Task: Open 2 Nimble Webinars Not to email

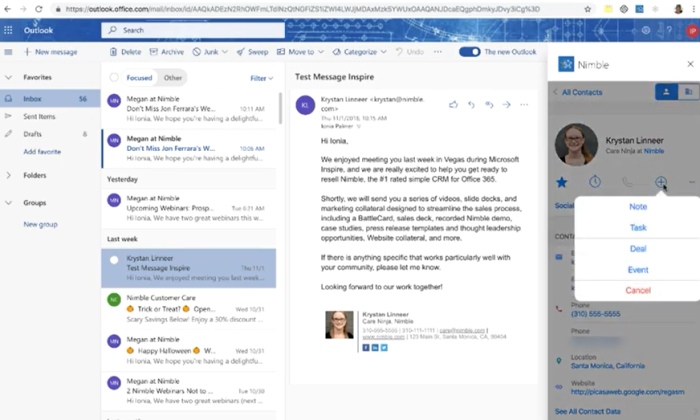Action: pyautogui.click(x=188, y=391)
